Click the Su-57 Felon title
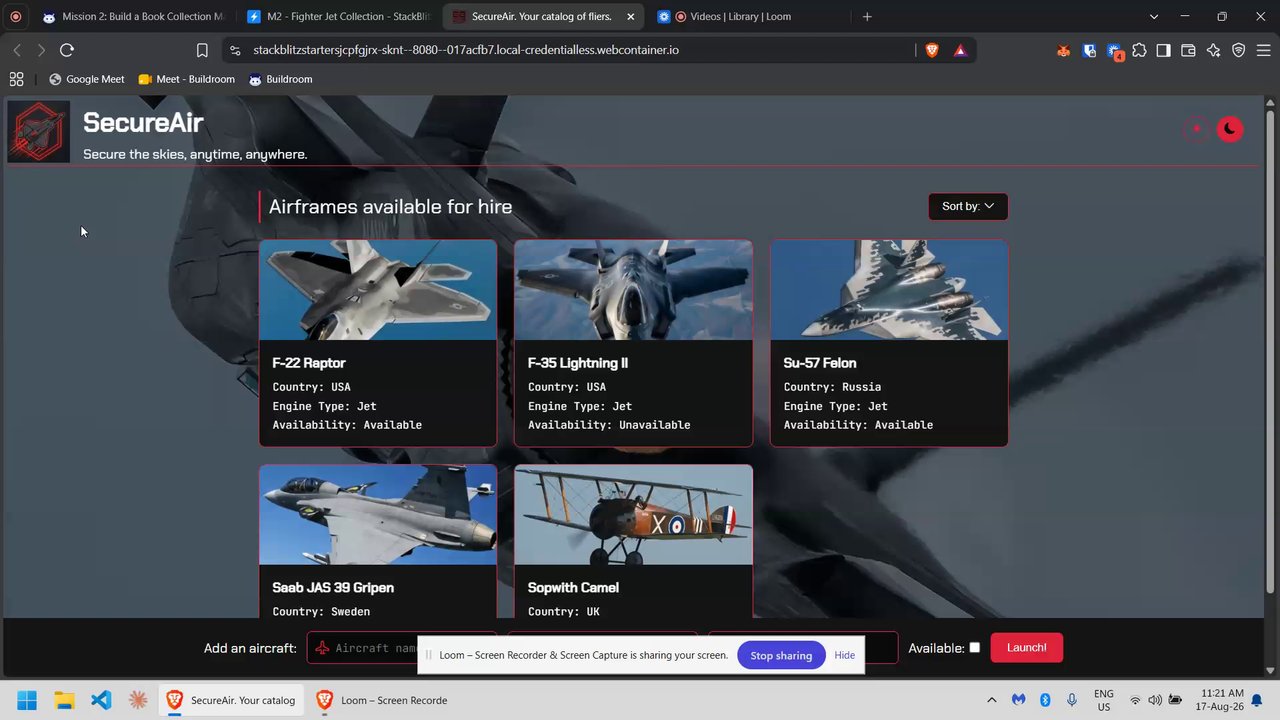This screenshot has width=1280, height=720. point(820,363)
